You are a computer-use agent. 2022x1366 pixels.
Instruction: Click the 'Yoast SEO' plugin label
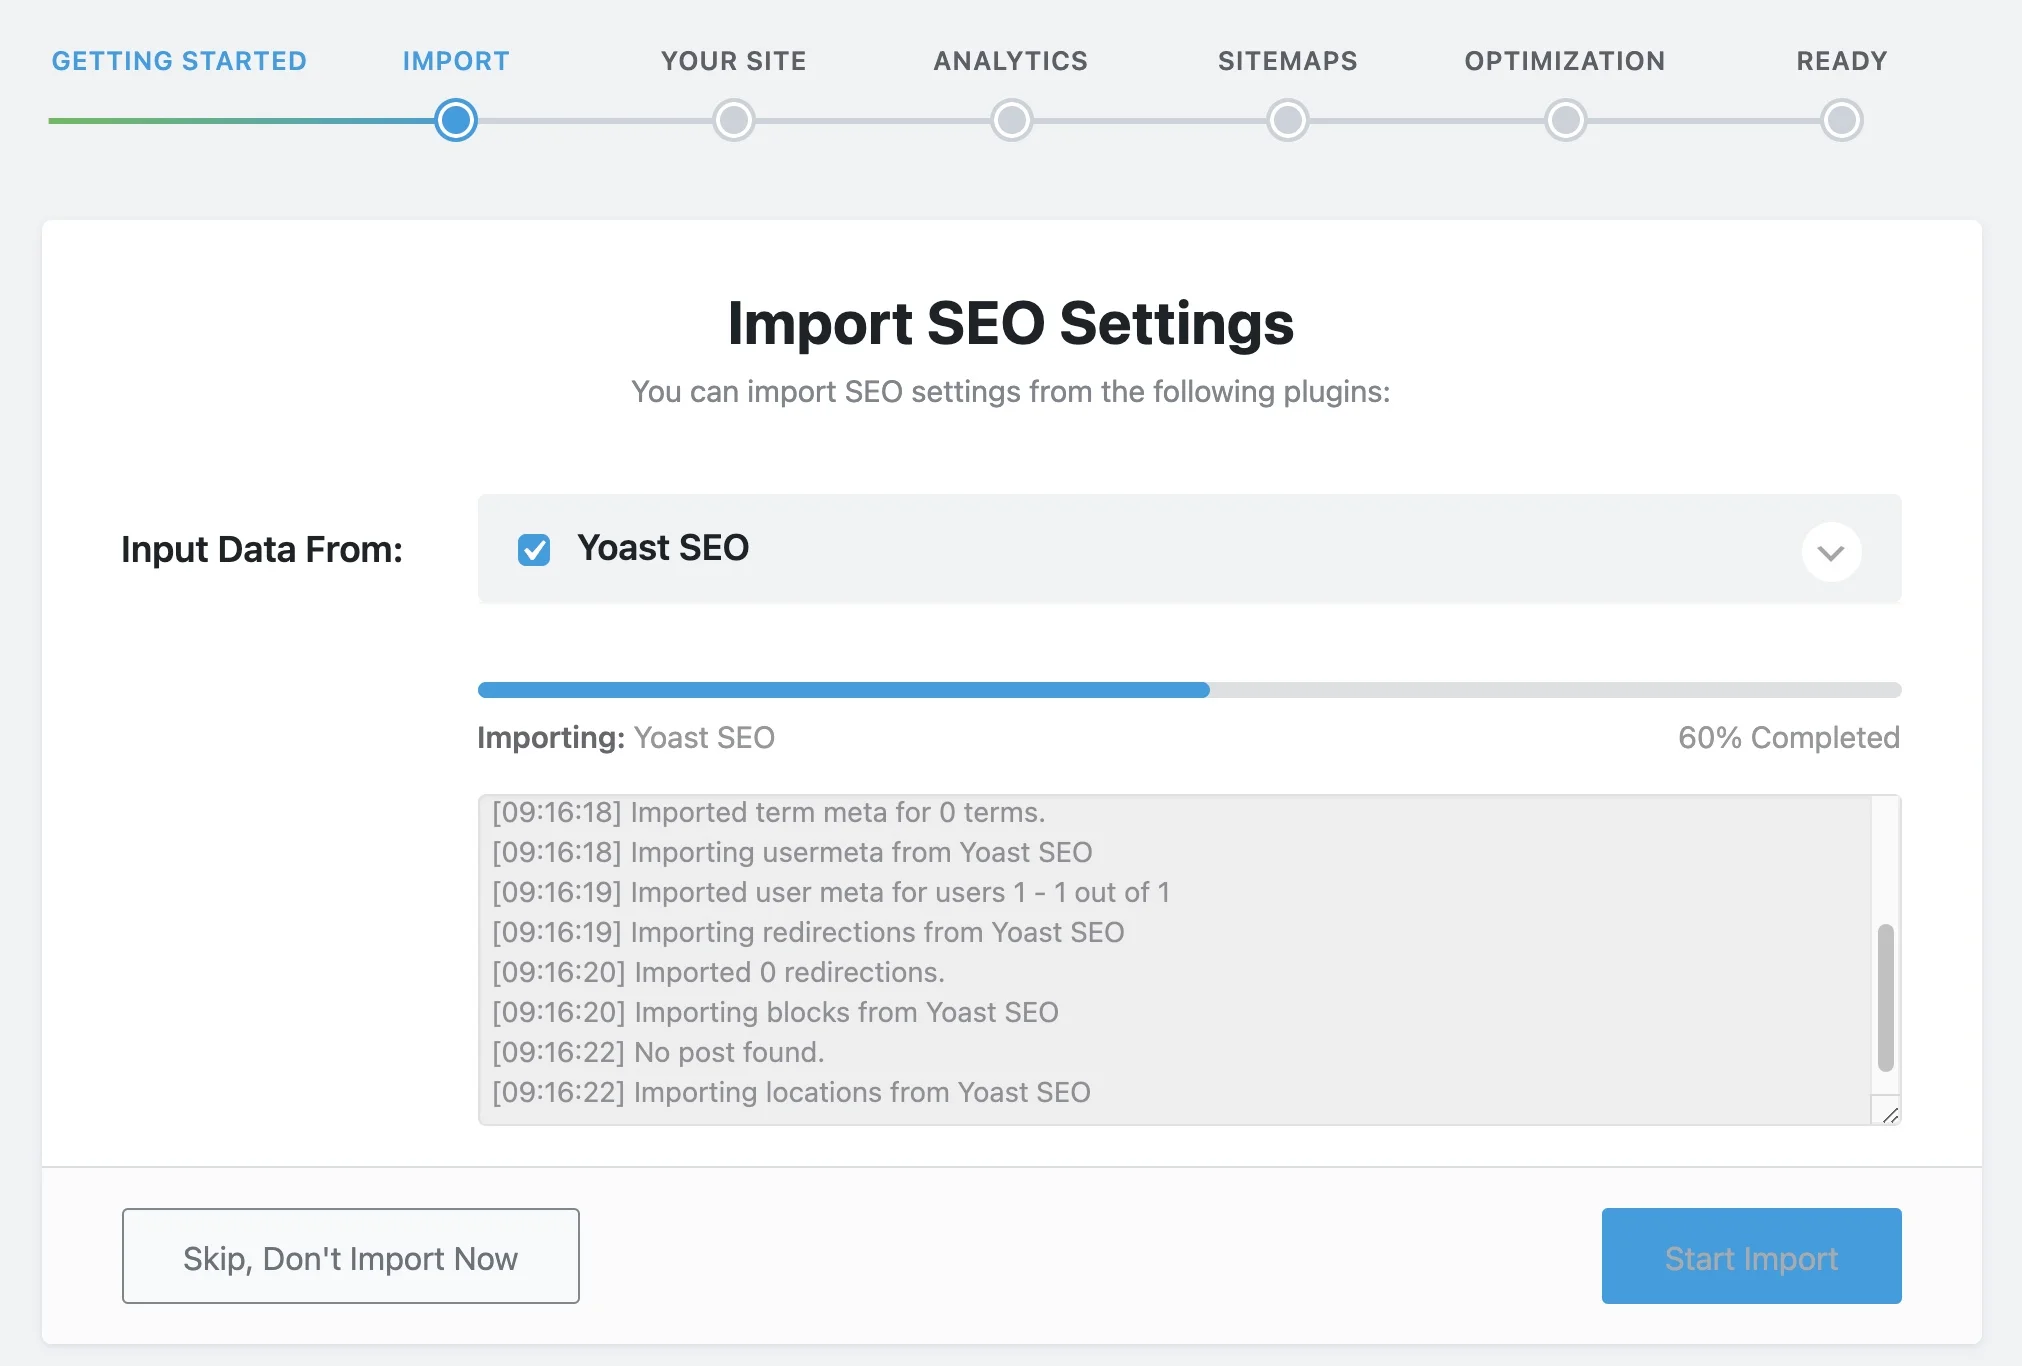pyautogui.click(x=663, y=548)
